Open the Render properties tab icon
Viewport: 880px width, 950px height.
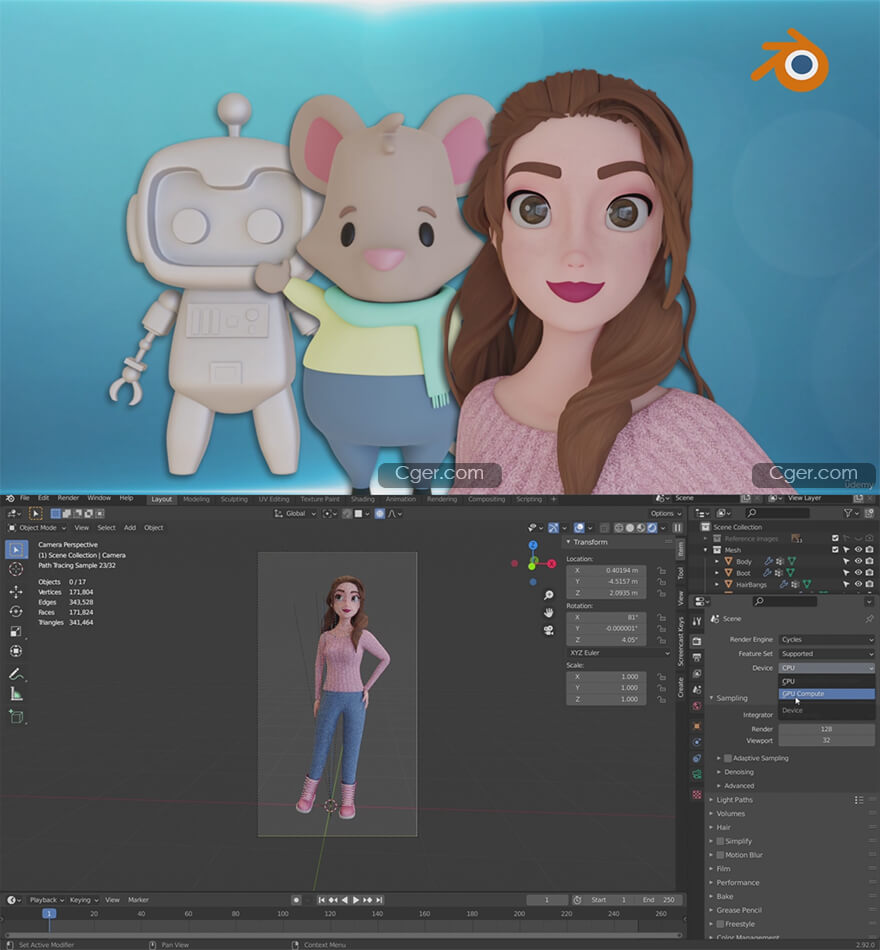point(697,641)
